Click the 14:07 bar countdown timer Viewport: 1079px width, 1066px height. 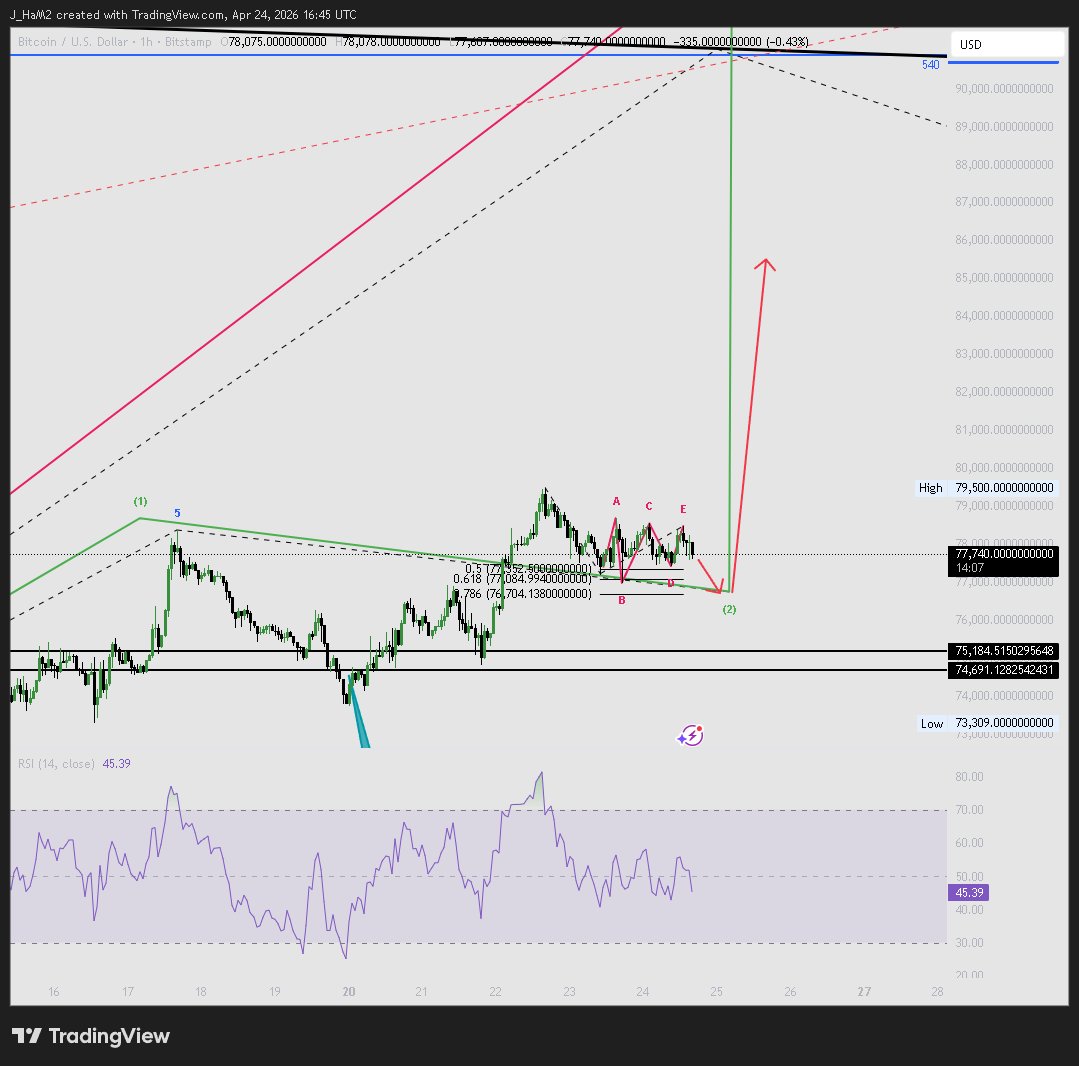coord(970,568)
